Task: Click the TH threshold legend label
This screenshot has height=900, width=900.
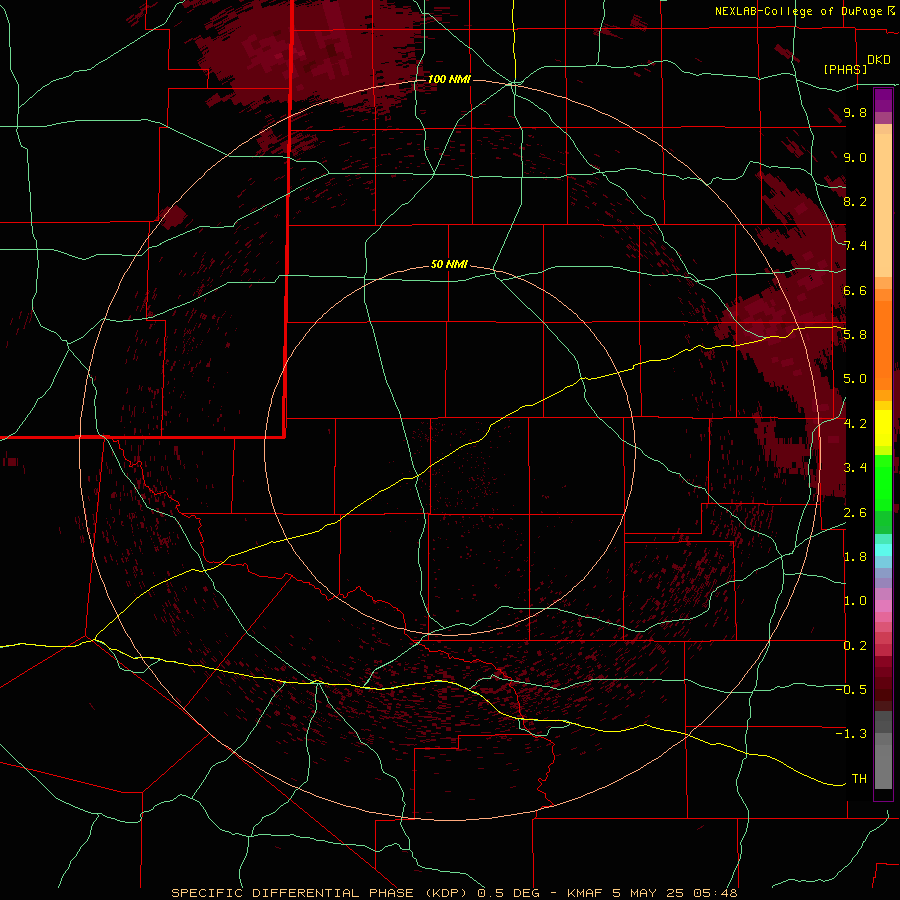Action: coord(859,779)
